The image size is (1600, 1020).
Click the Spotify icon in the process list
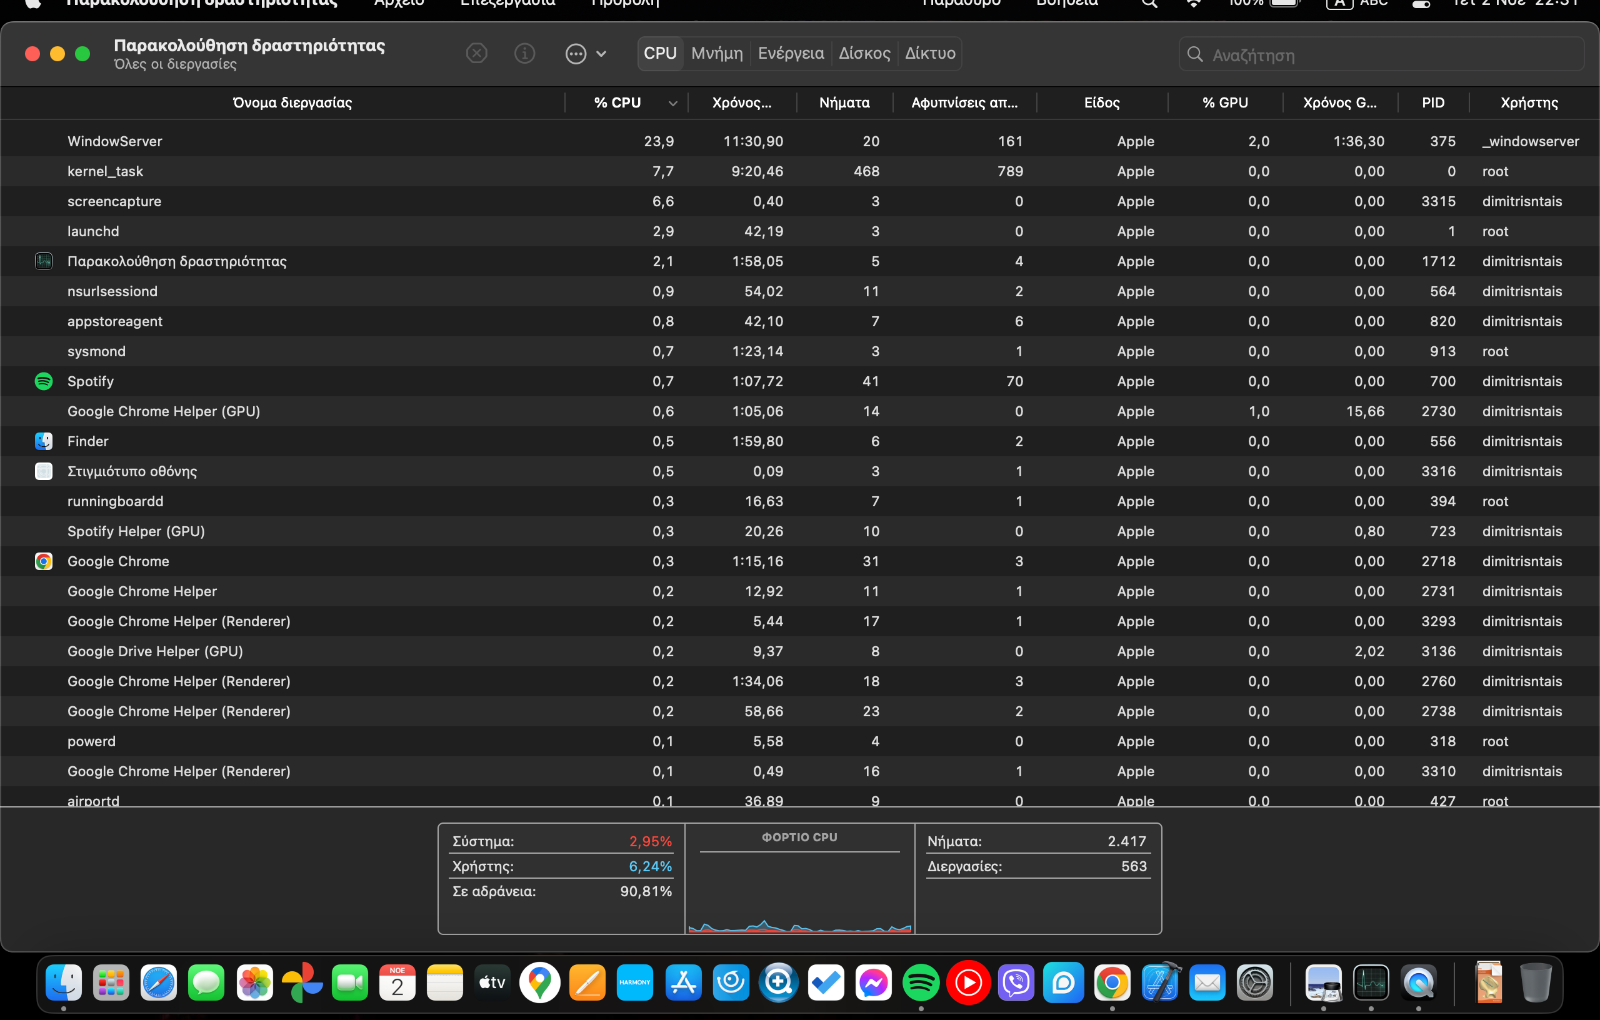coord(44,381)
